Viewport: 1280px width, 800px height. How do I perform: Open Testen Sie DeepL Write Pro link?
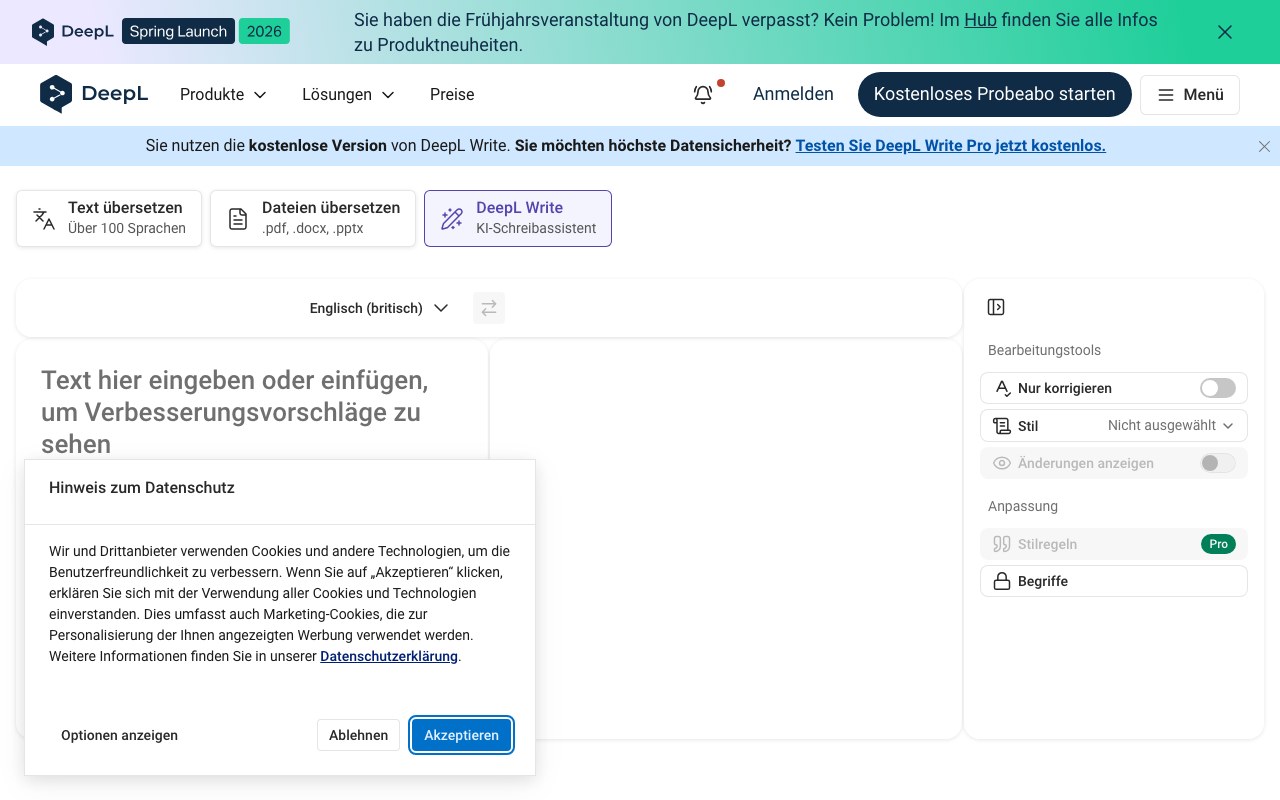tap(950, 146)
